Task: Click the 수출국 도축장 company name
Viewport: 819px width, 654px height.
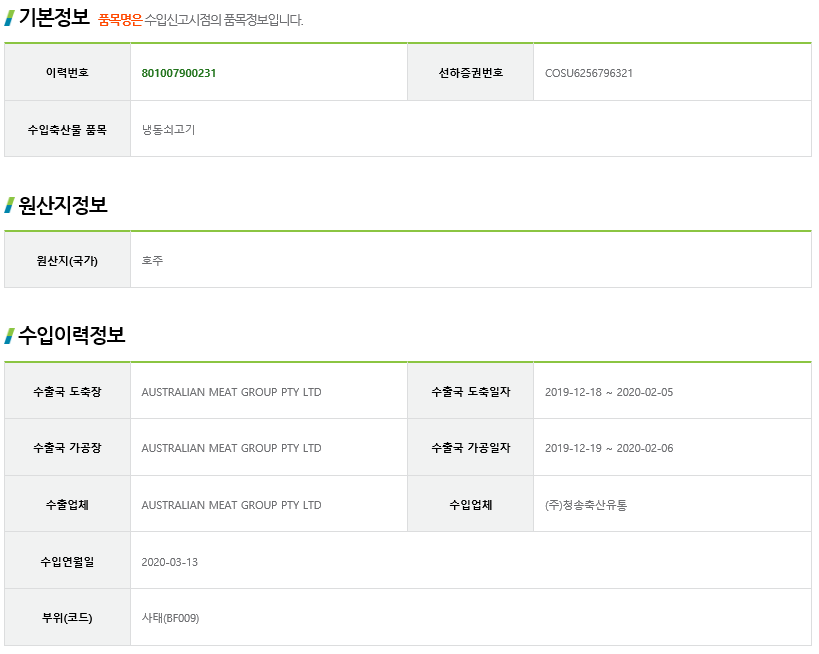Action: point(231,392)
